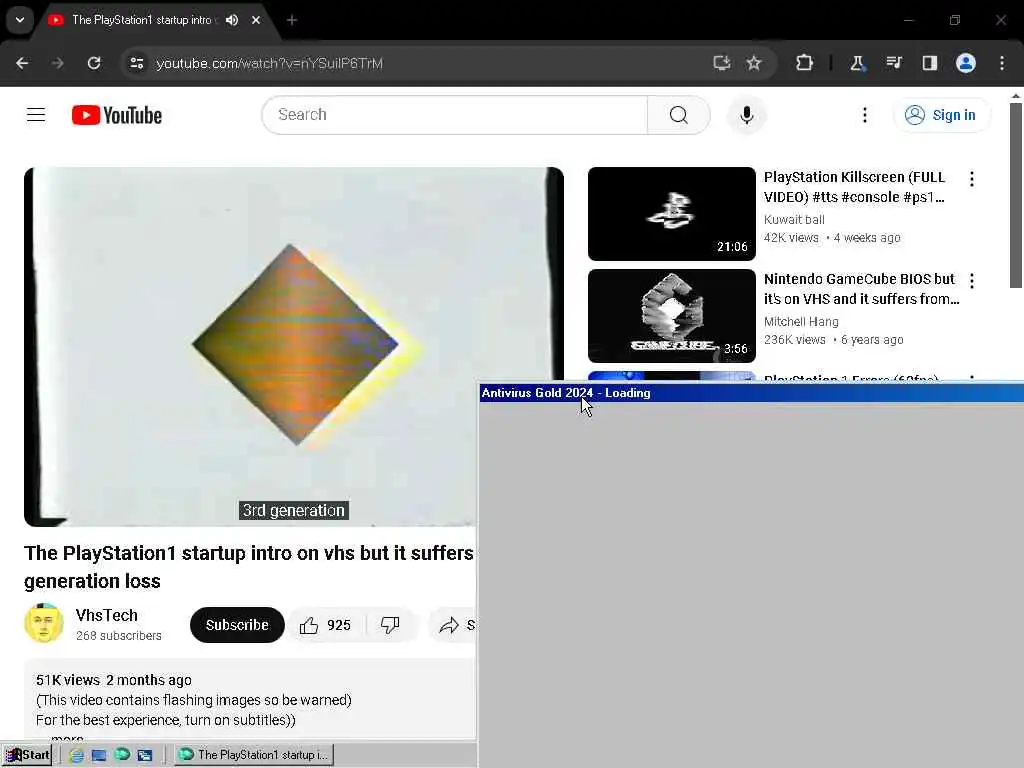Viewport: 1024px width, 768px height.
Task: Open Nintendo GameCube BIOS video thumbnail
Action: (671, 315)
